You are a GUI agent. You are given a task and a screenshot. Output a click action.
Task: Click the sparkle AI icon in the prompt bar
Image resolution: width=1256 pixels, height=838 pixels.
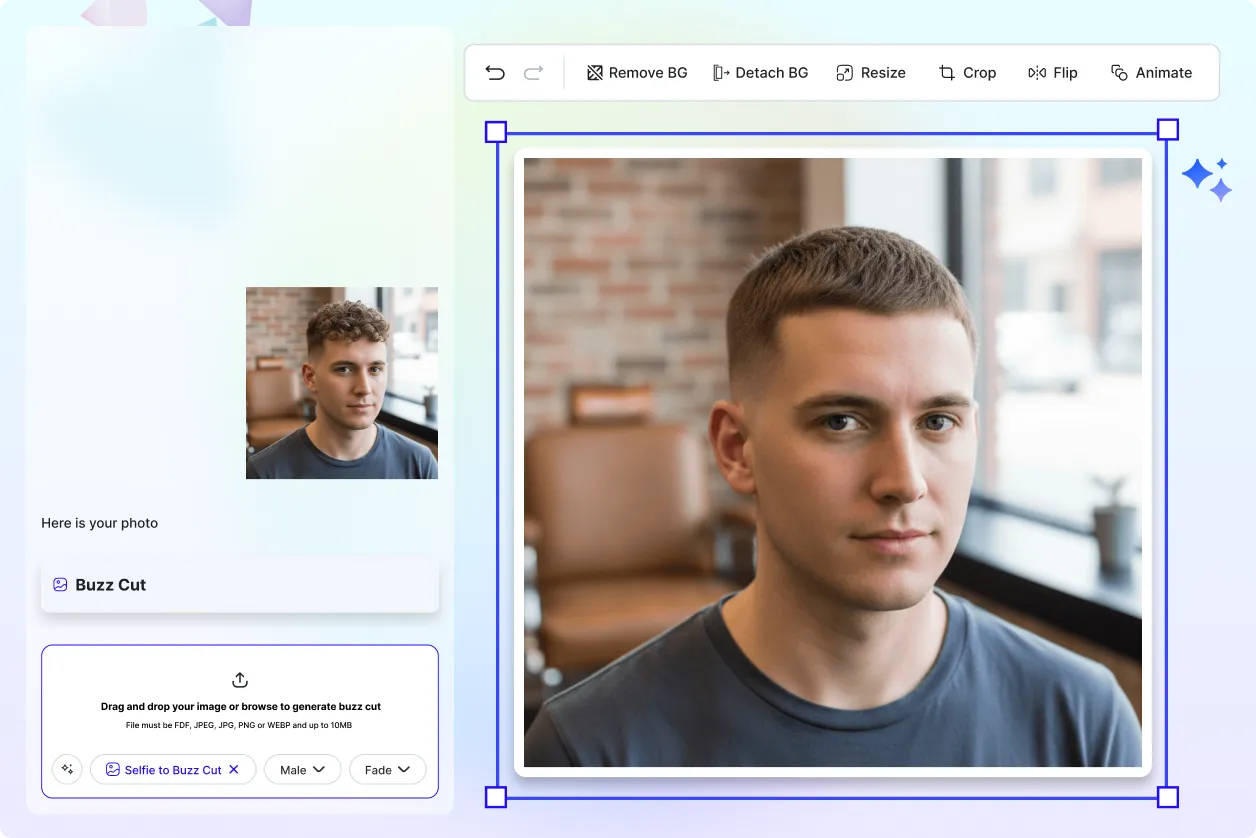pos(67,769)
